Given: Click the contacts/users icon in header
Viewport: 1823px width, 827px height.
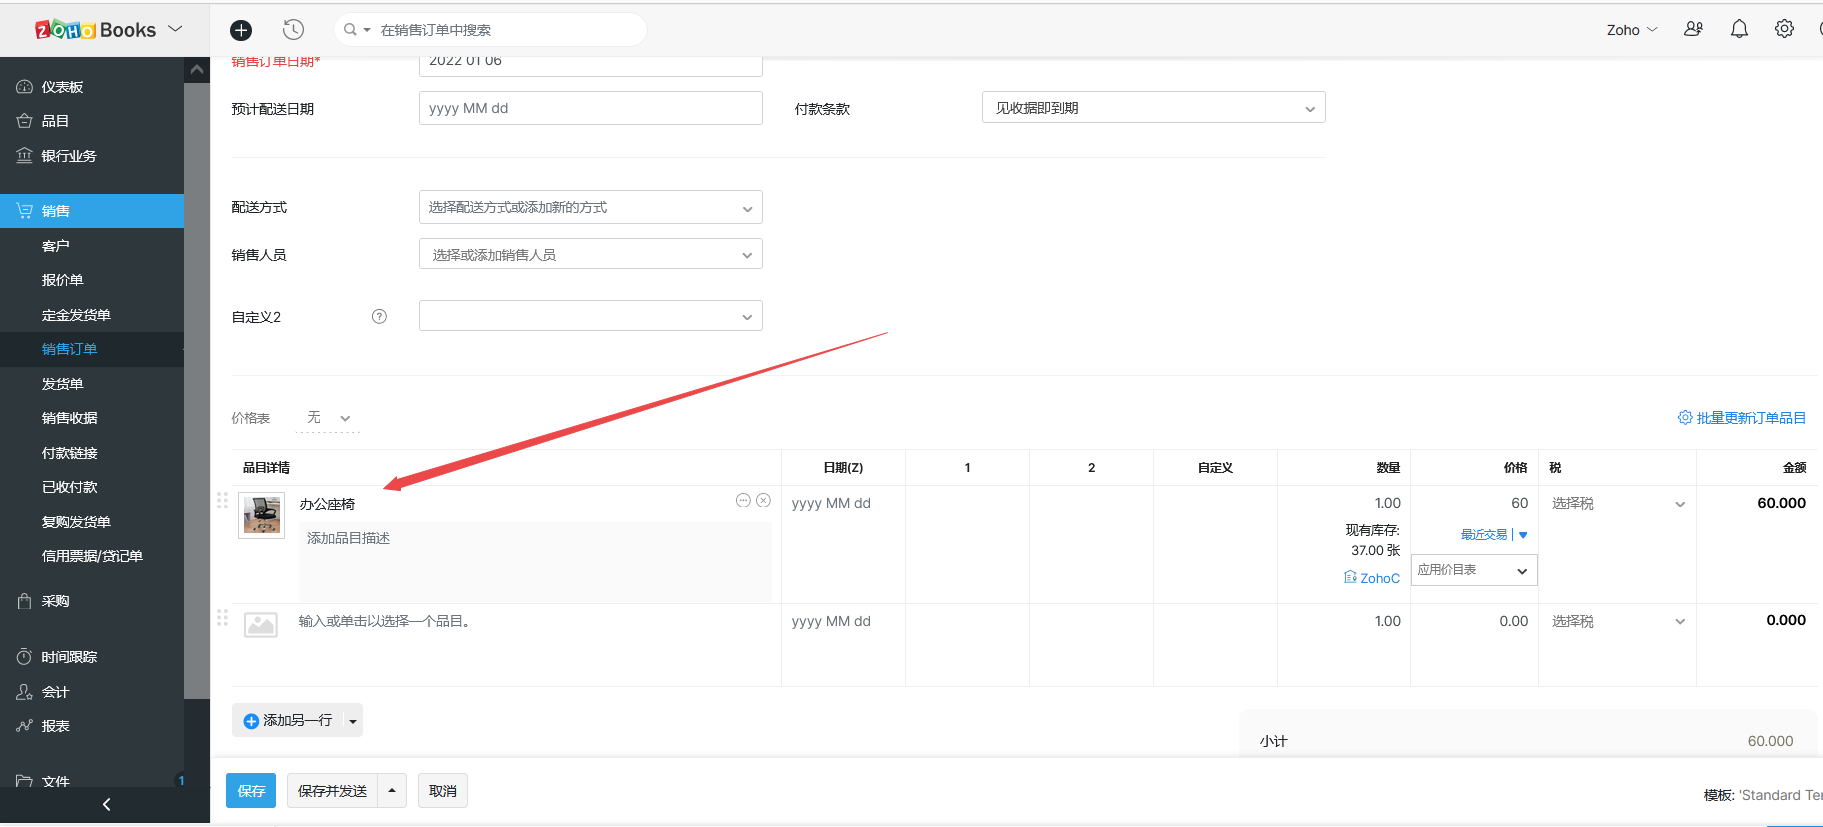Looking at the screenshot, I should [1693, 29].
